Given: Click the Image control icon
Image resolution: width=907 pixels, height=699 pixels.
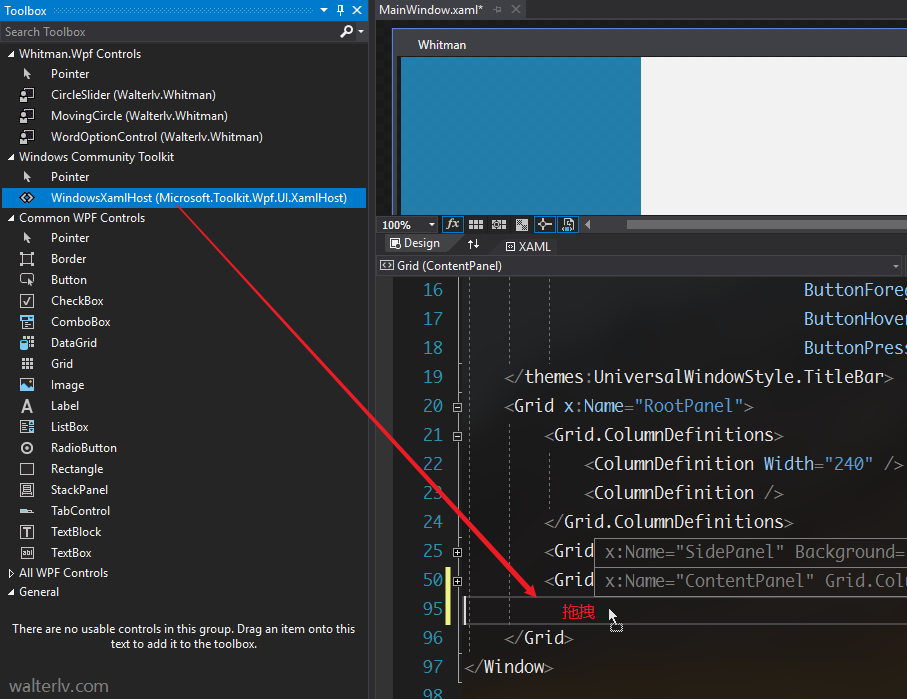Looking at the screenshot, I should tap(27, 385).
